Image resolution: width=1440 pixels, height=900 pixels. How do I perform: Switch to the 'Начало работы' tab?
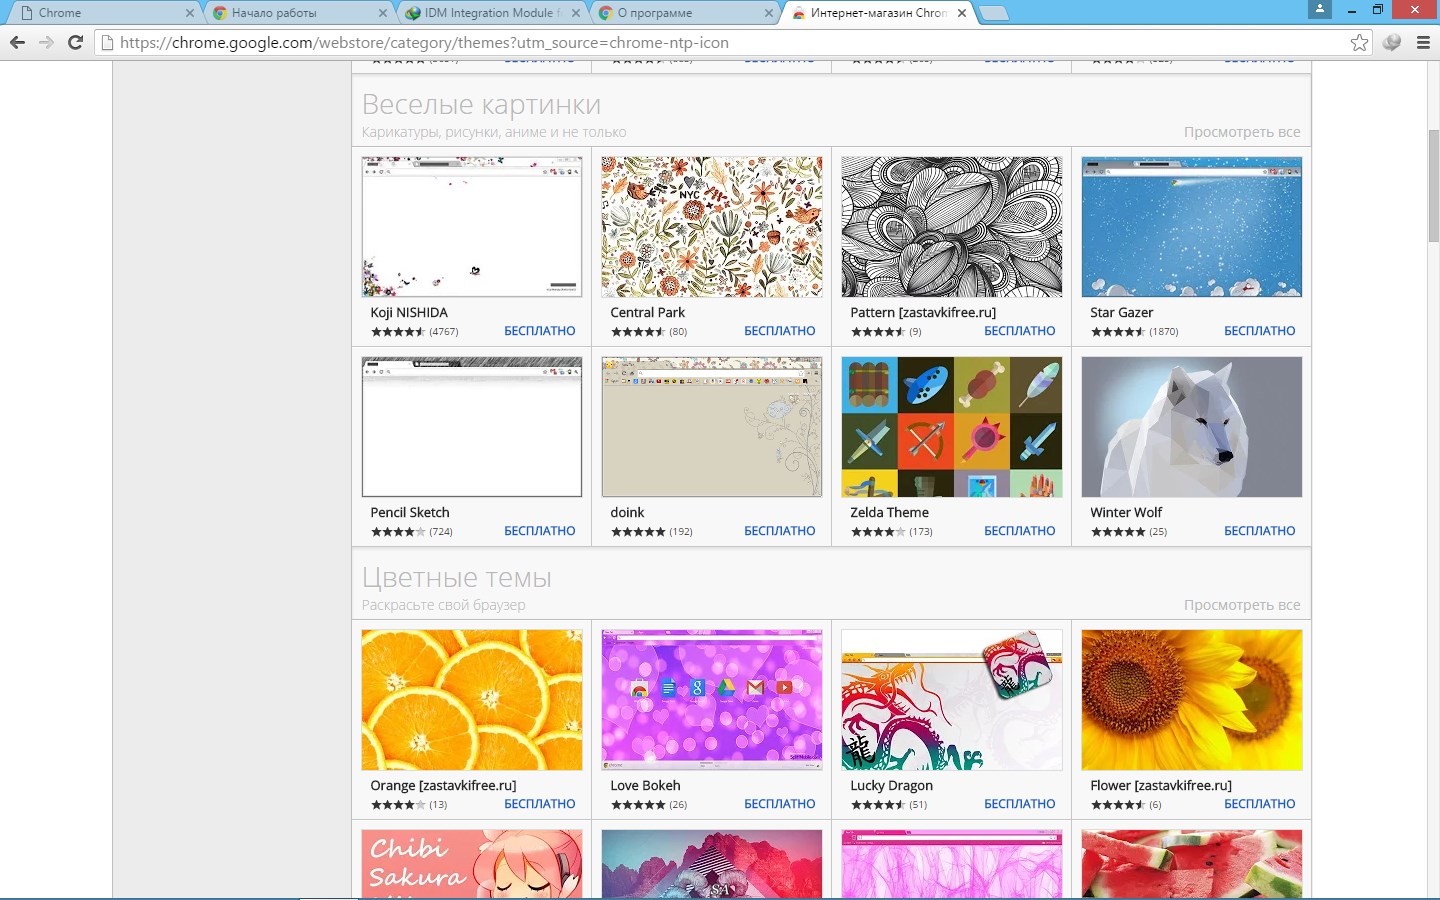coord(290,13)
